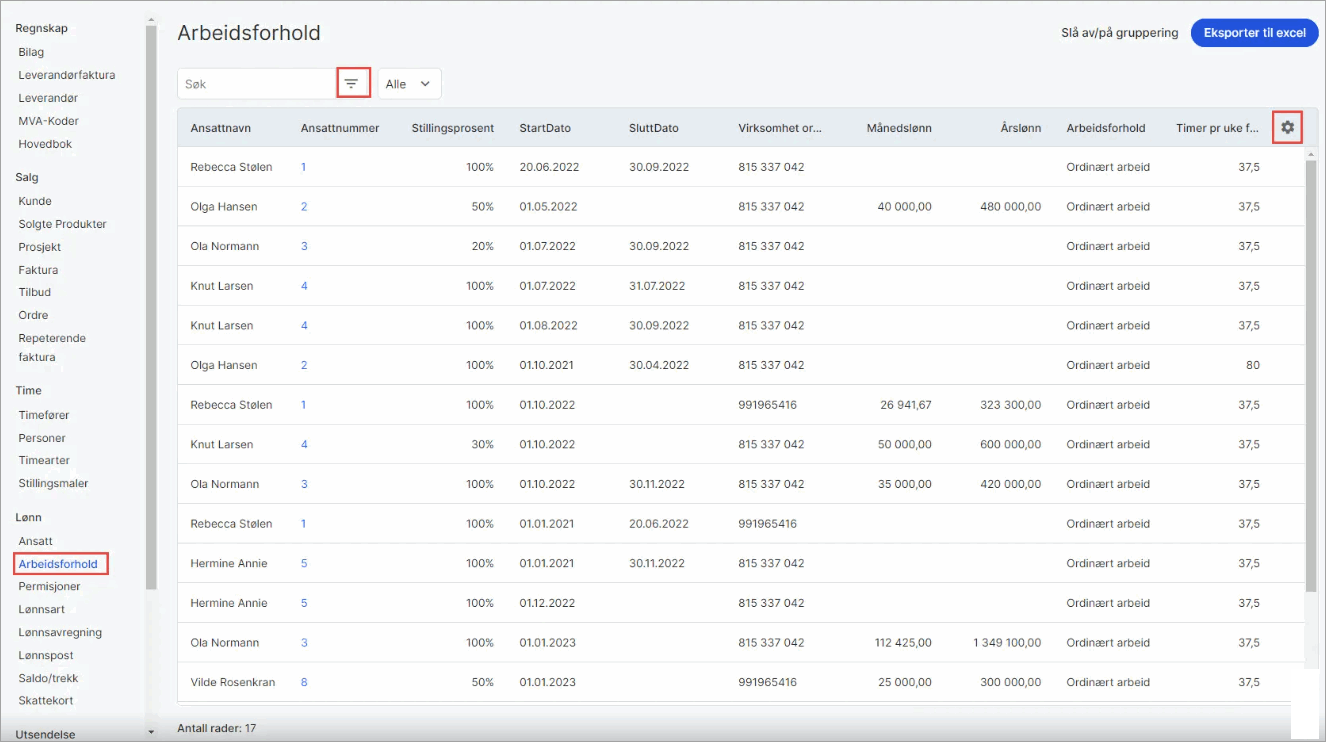Open Ansatt in Lønn menu
Screen dimensions: 1326x742
[35, 541]
